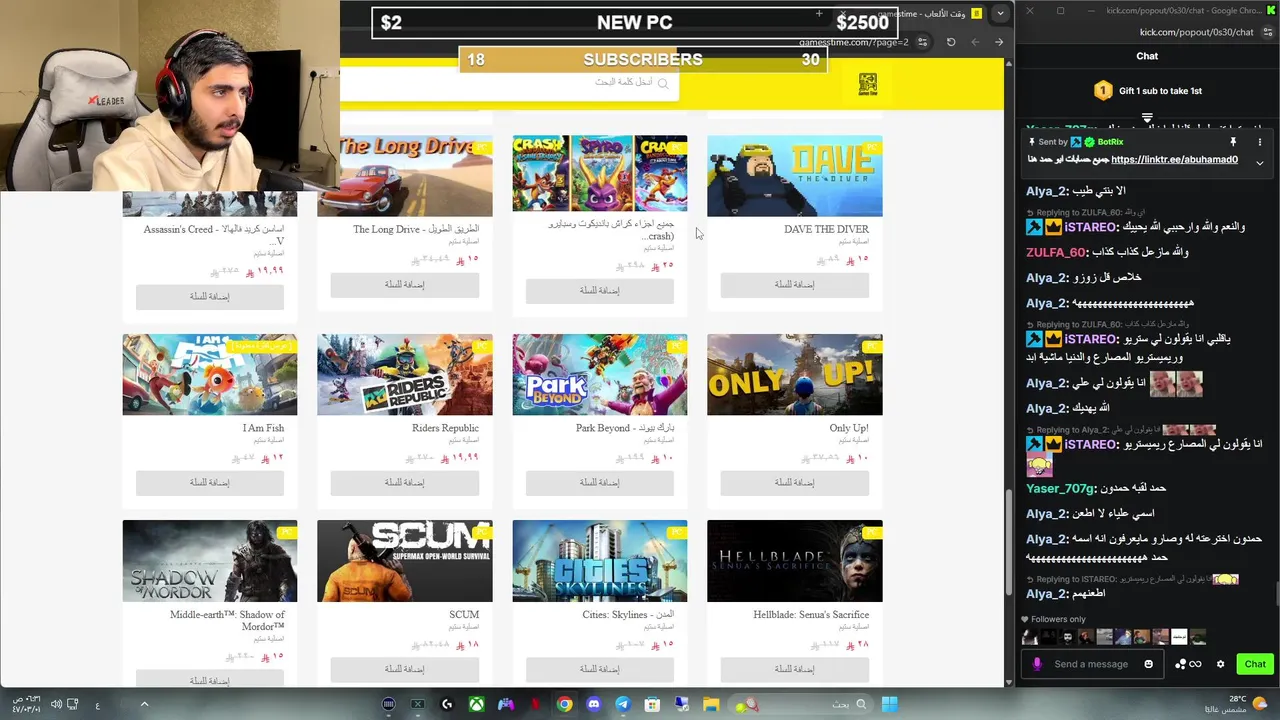Add Park Beyond to cart

click(599, 482)
